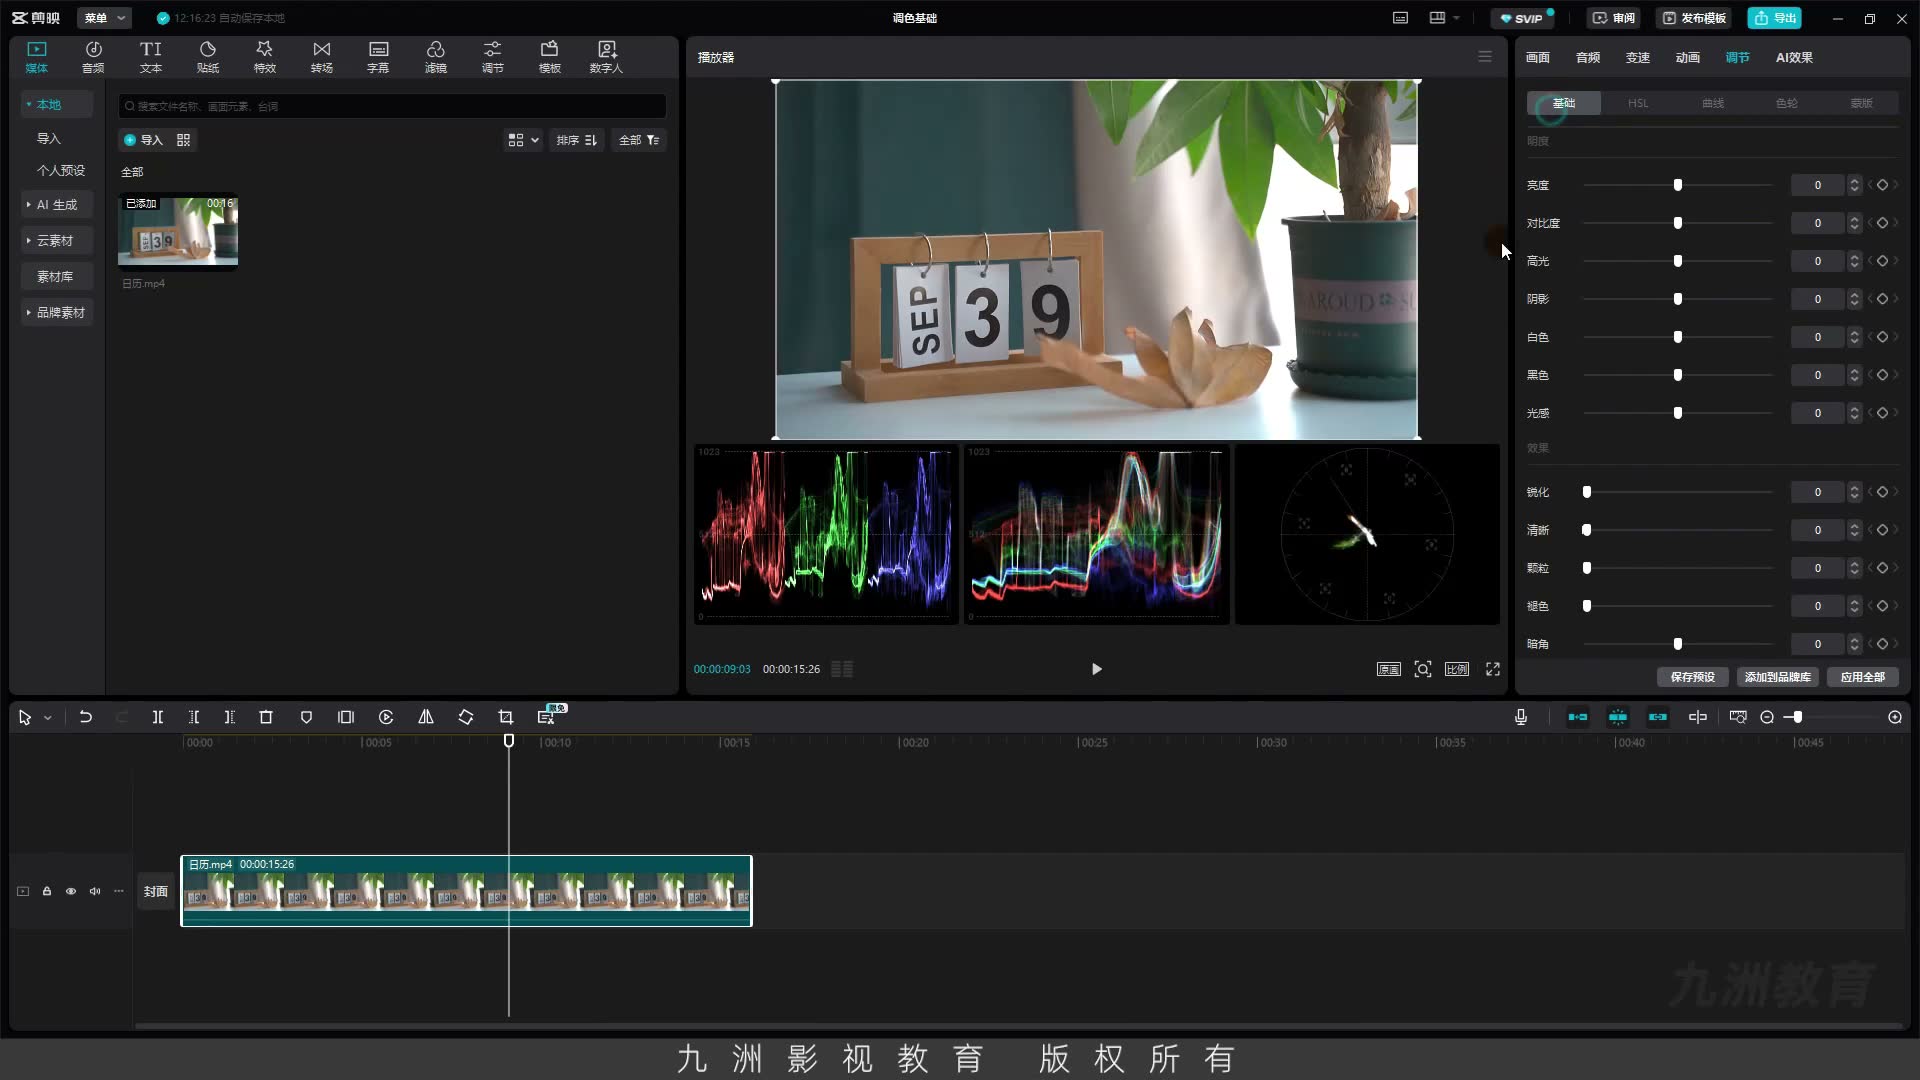Open the 特效 effects panel
The image size is (1920, 1080).
(x=264, y=57)
